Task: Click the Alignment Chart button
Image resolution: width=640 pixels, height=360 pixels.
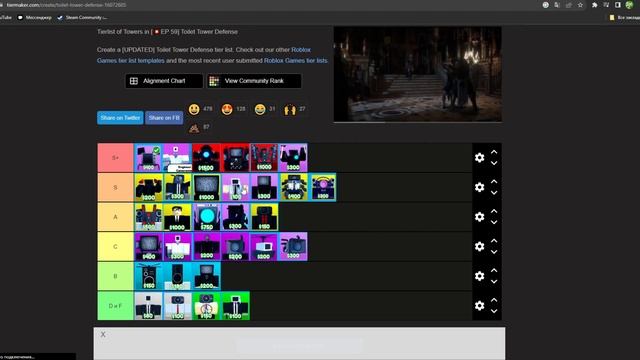Action: [x=164, y=81]
